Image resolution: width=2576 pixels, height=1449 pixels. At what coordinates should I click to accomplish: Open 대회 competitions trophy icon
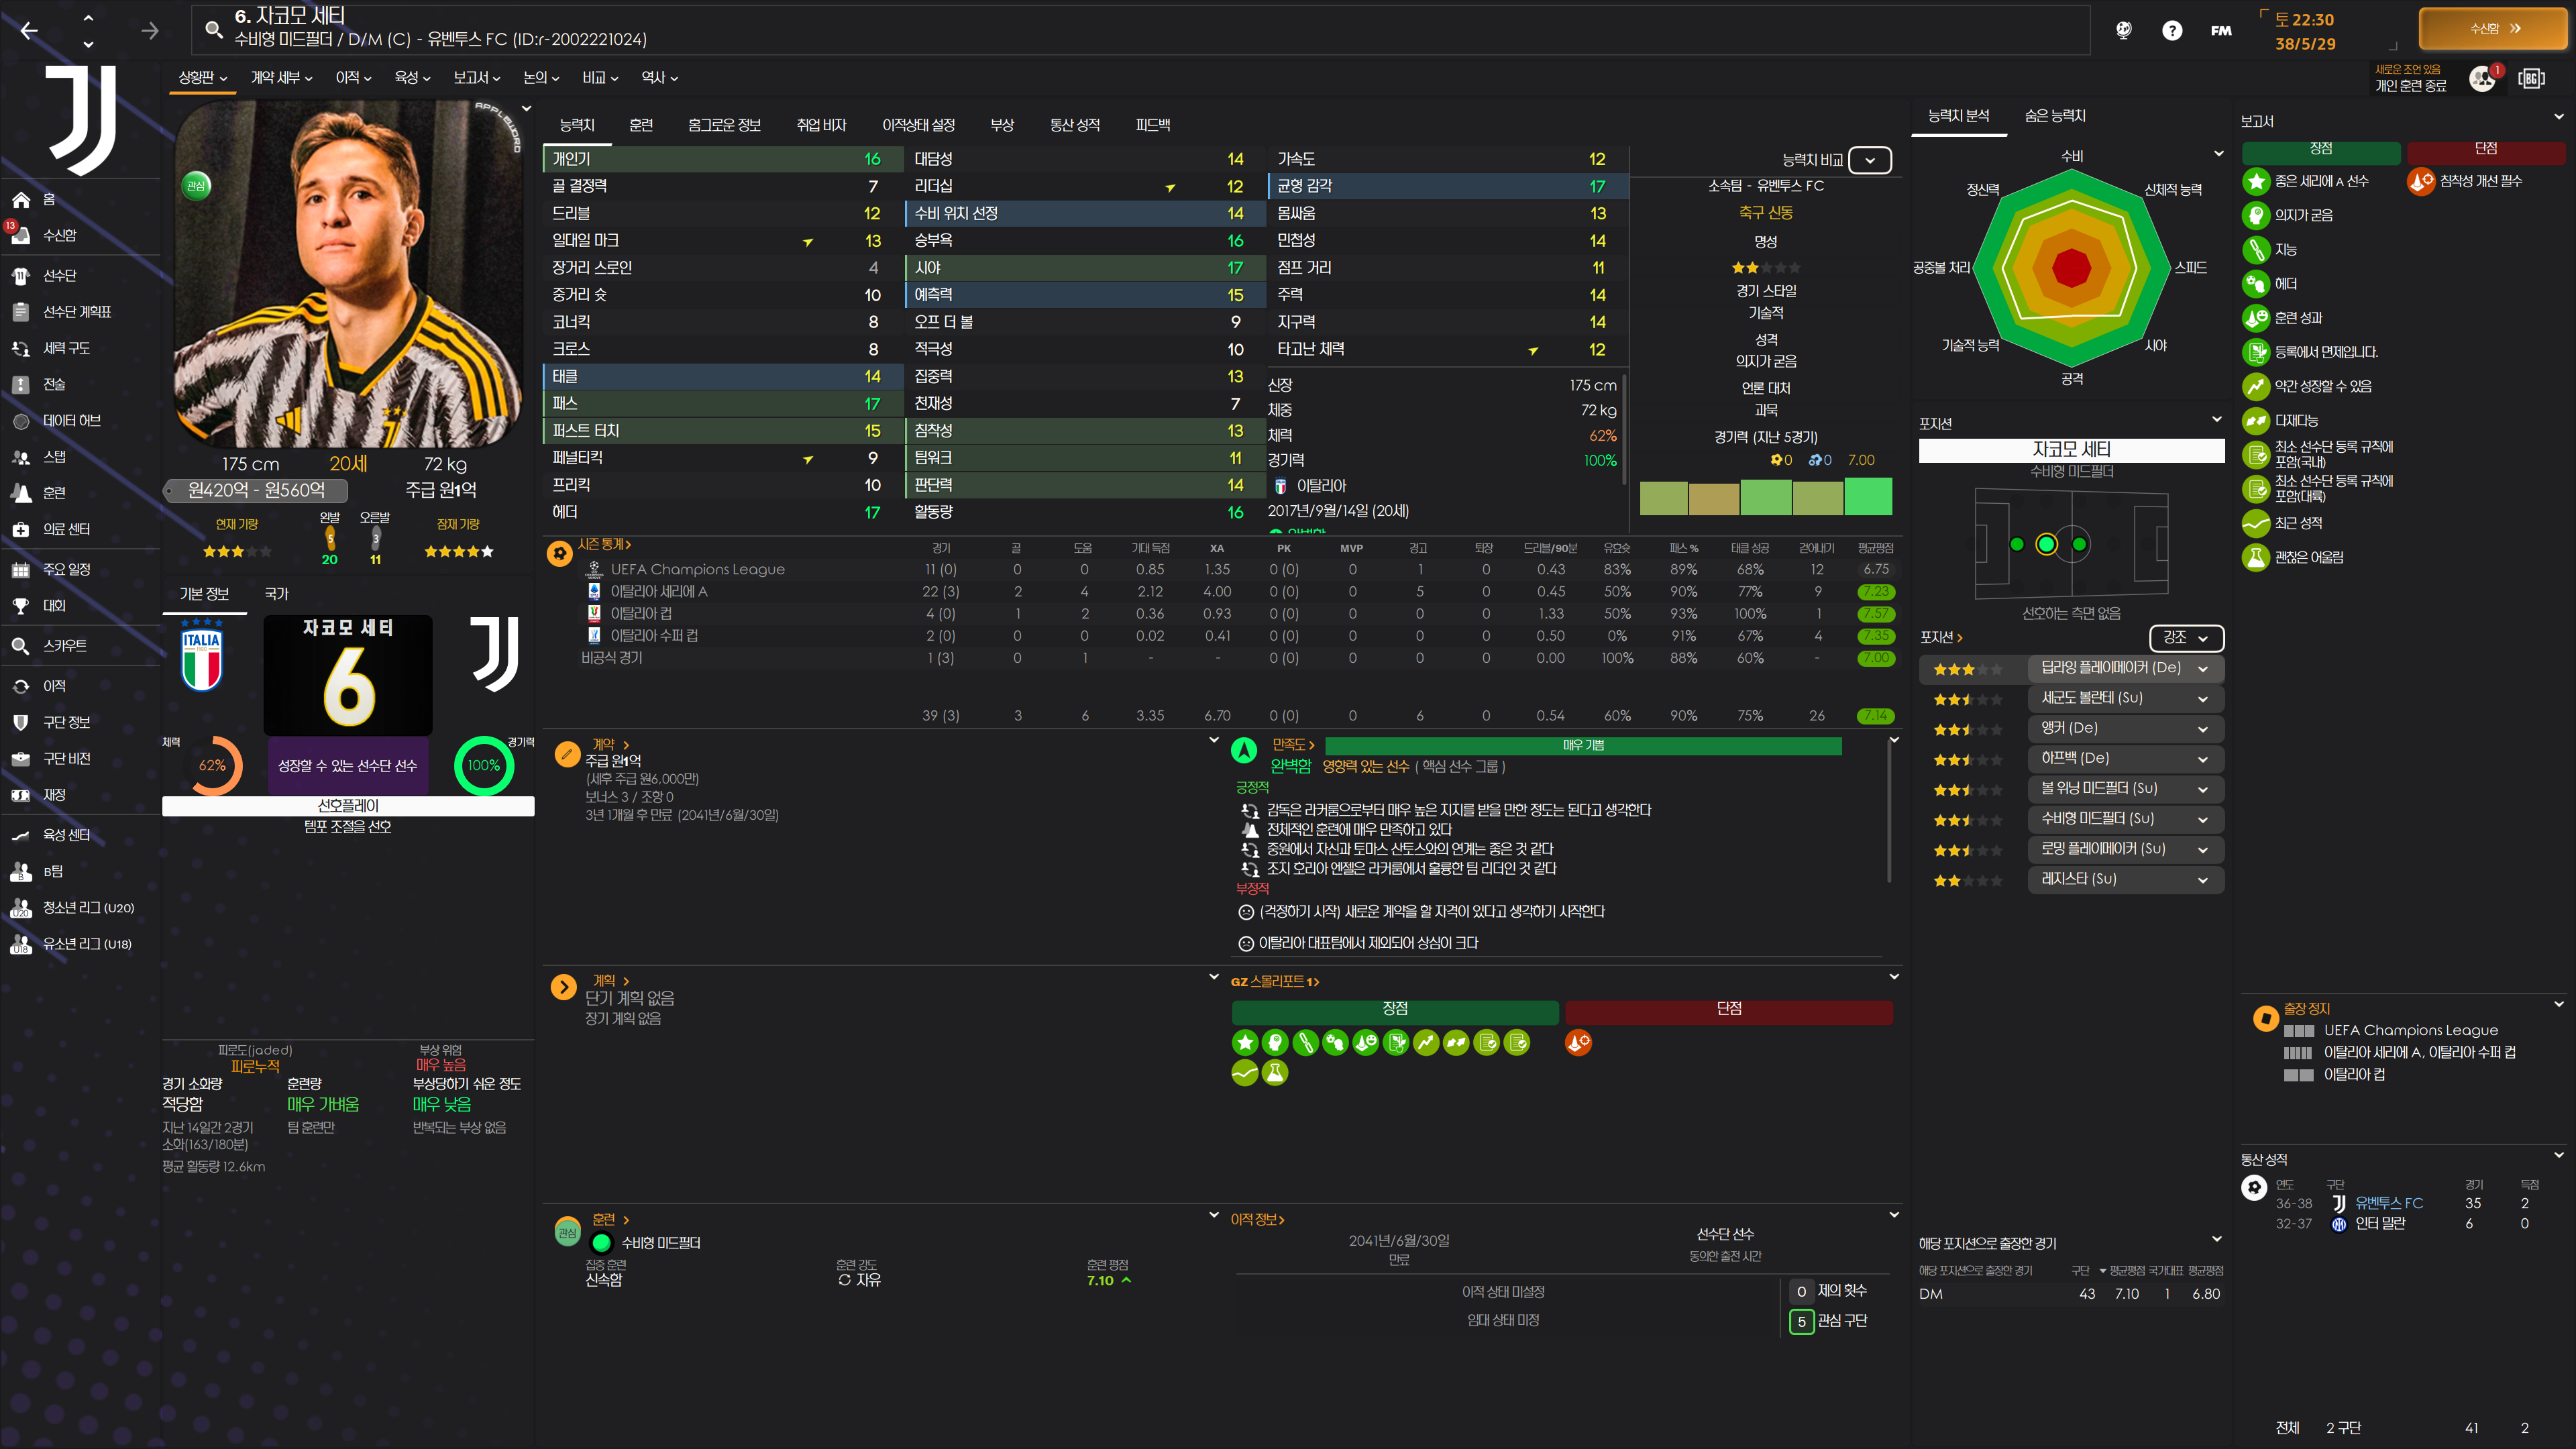(x=21, y=606)
